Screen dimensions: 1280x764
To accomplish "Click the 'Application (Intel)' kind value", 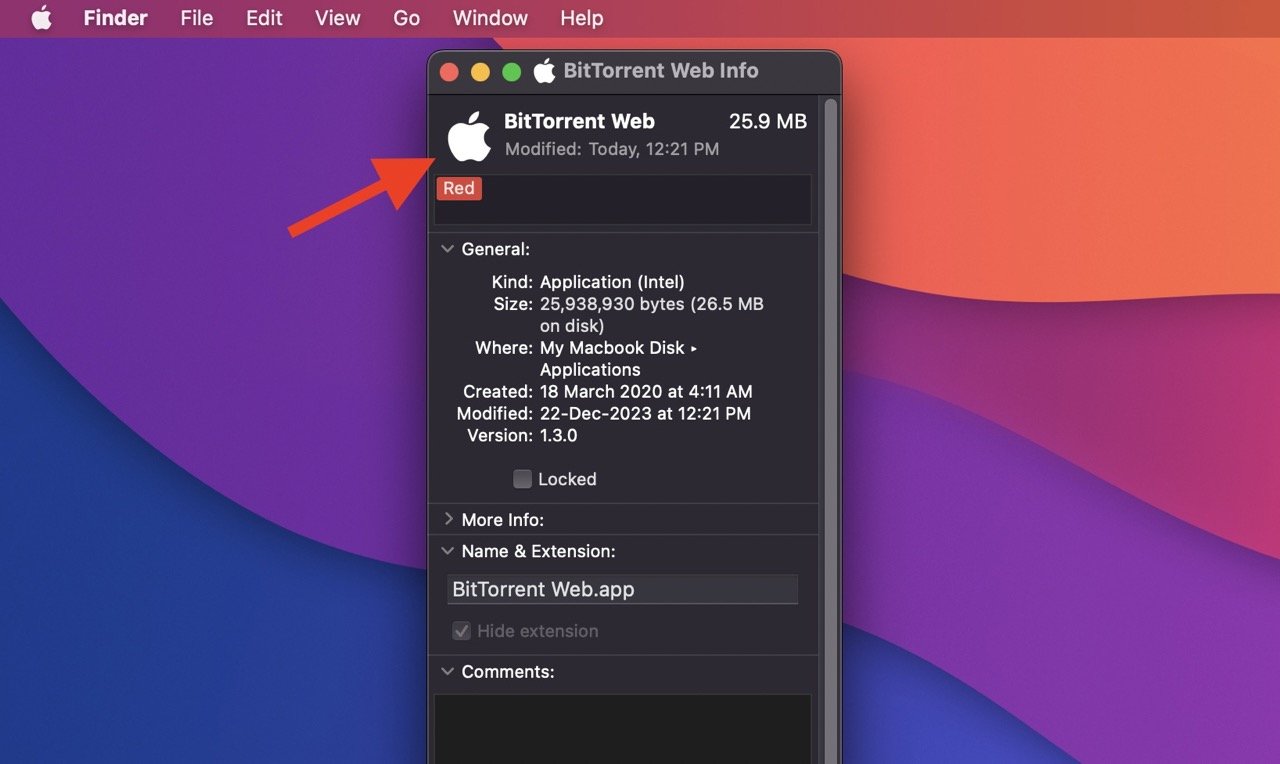I will click(612, 282).
